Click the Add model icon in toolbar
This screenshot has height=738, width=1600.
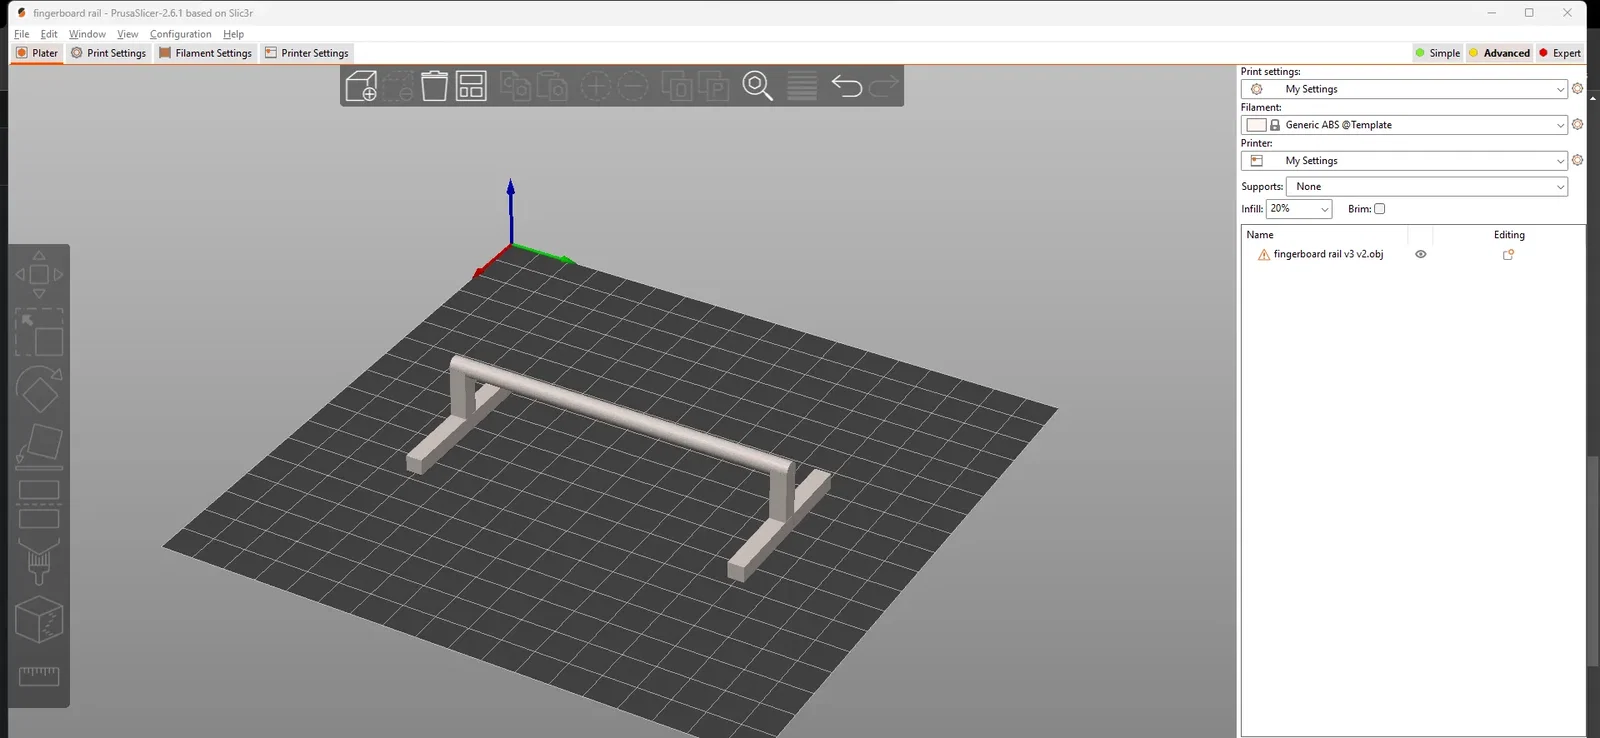(x=361, y=86)
